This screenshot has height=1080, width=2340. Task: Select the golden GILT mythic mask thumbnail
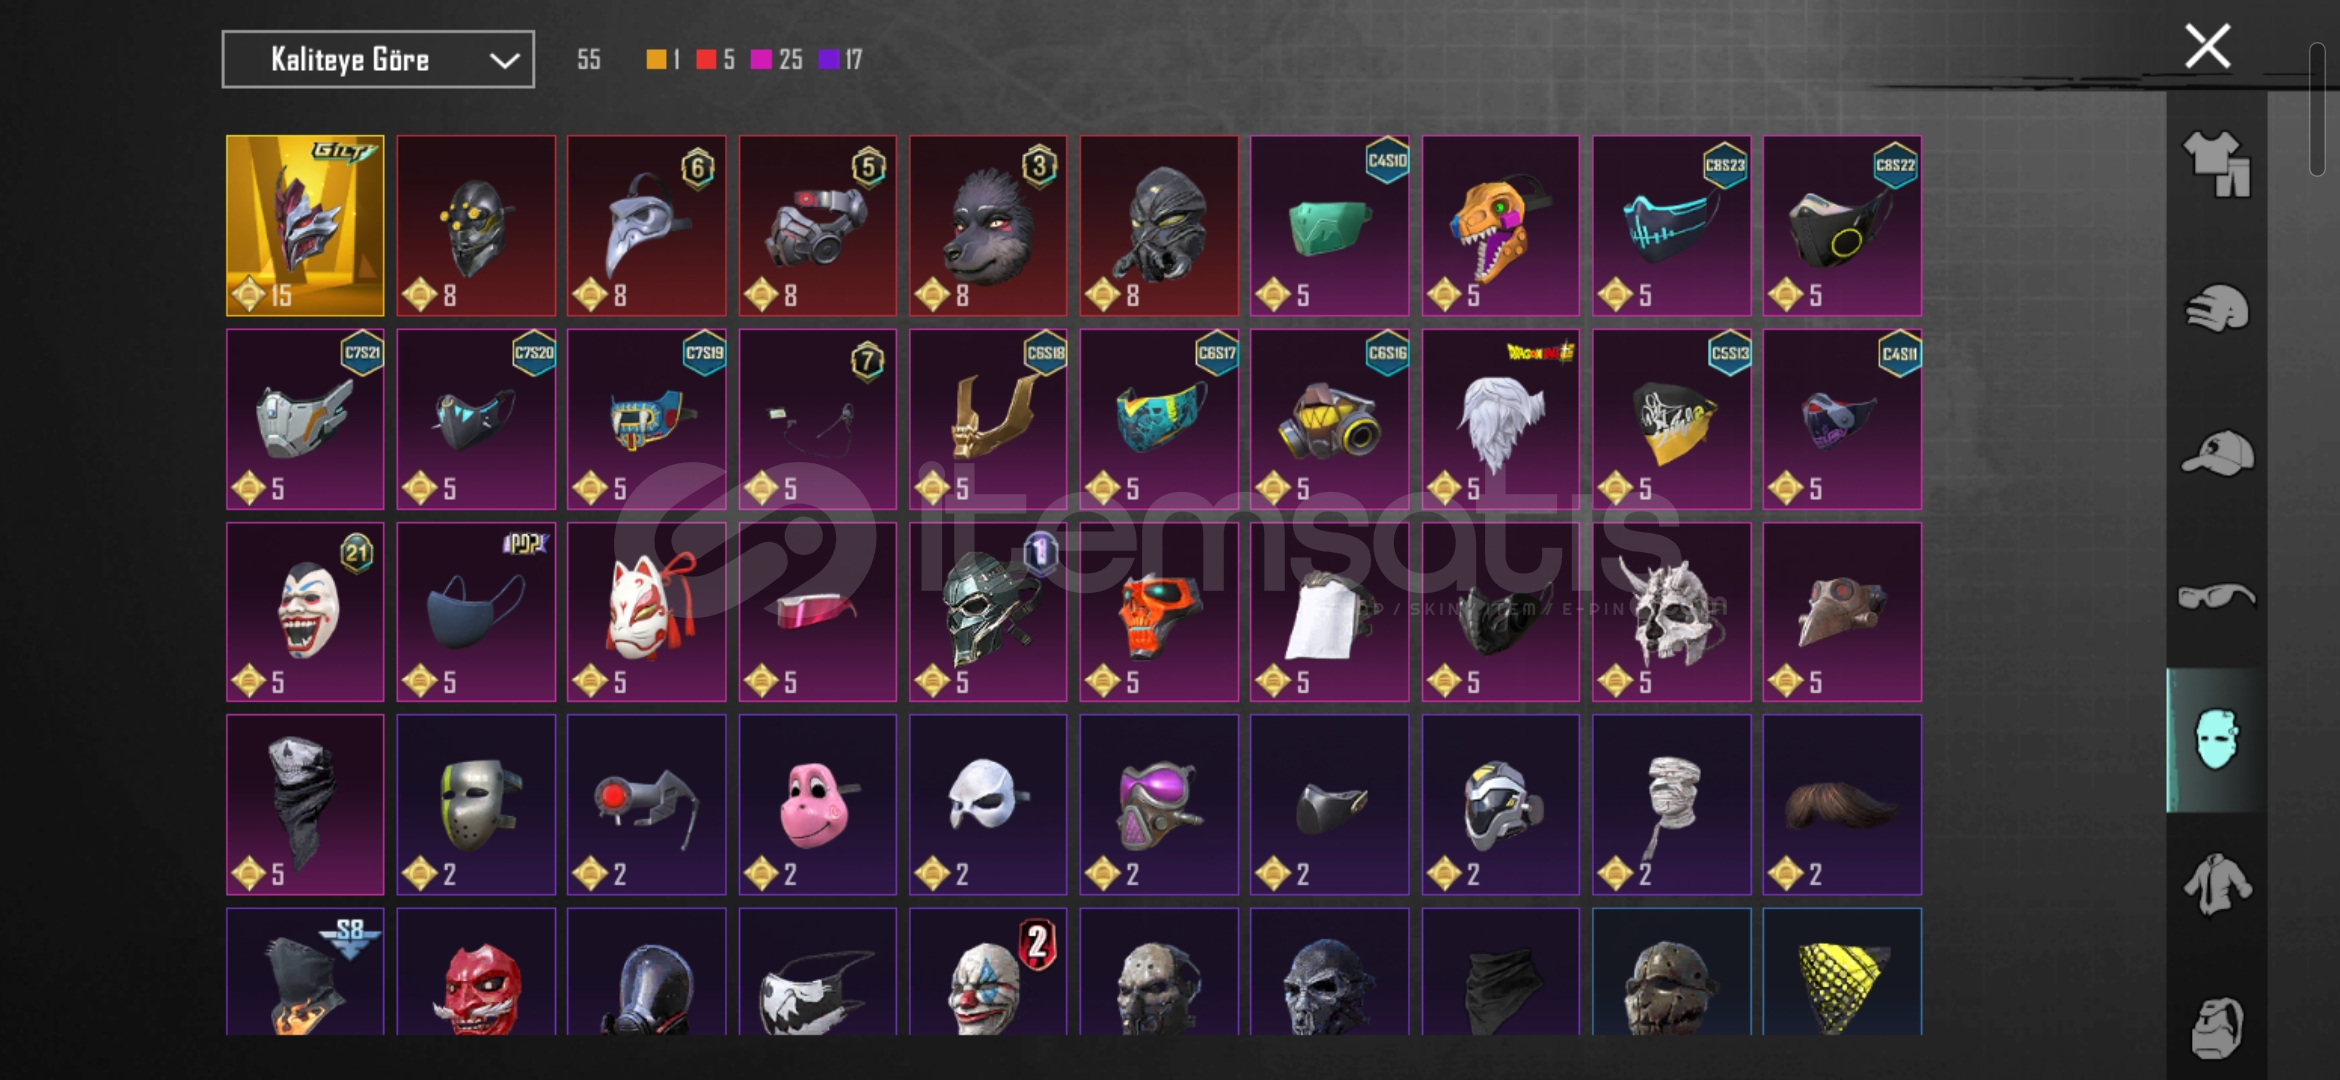point(305,226)
